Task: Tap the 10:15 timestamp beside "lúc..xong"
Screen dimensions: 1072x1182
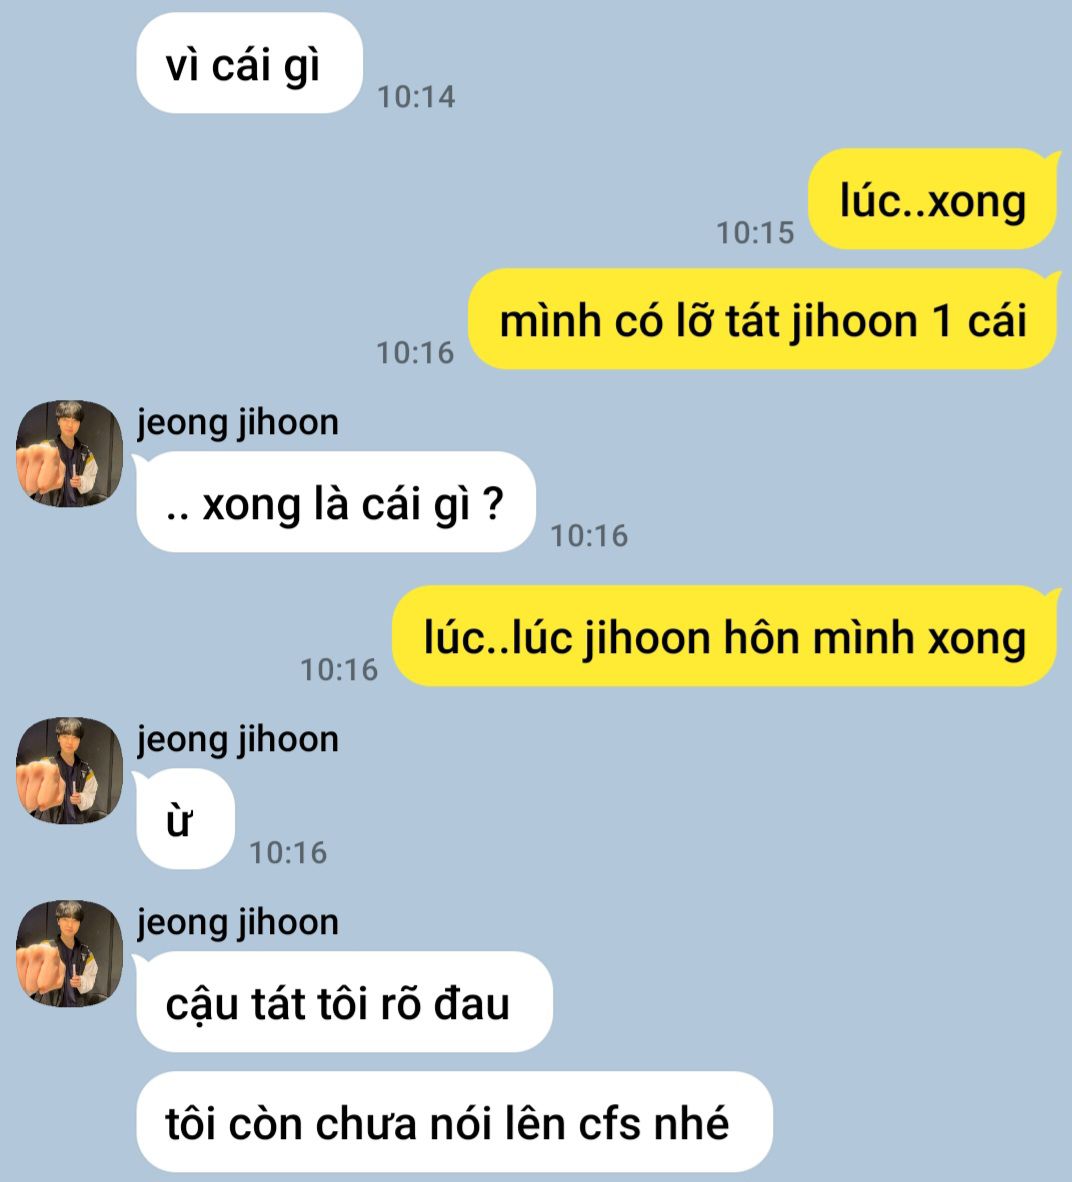Action: [x=755, y=232]
